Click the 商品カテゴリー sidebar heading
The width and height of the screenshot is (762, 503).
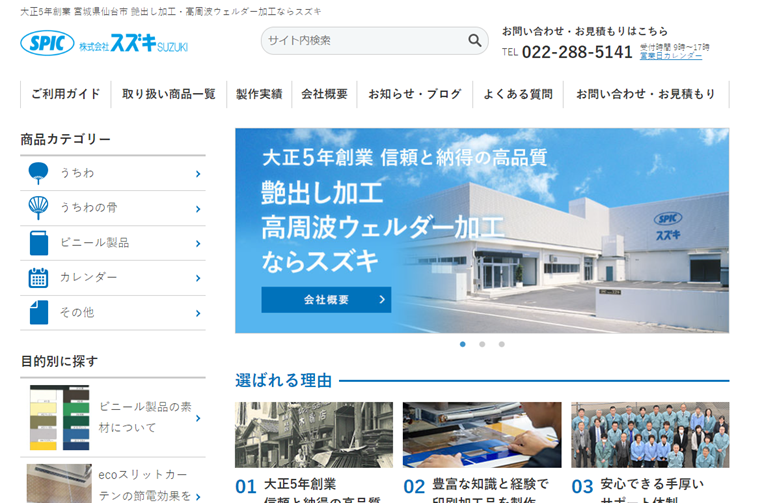click(66, 139)
